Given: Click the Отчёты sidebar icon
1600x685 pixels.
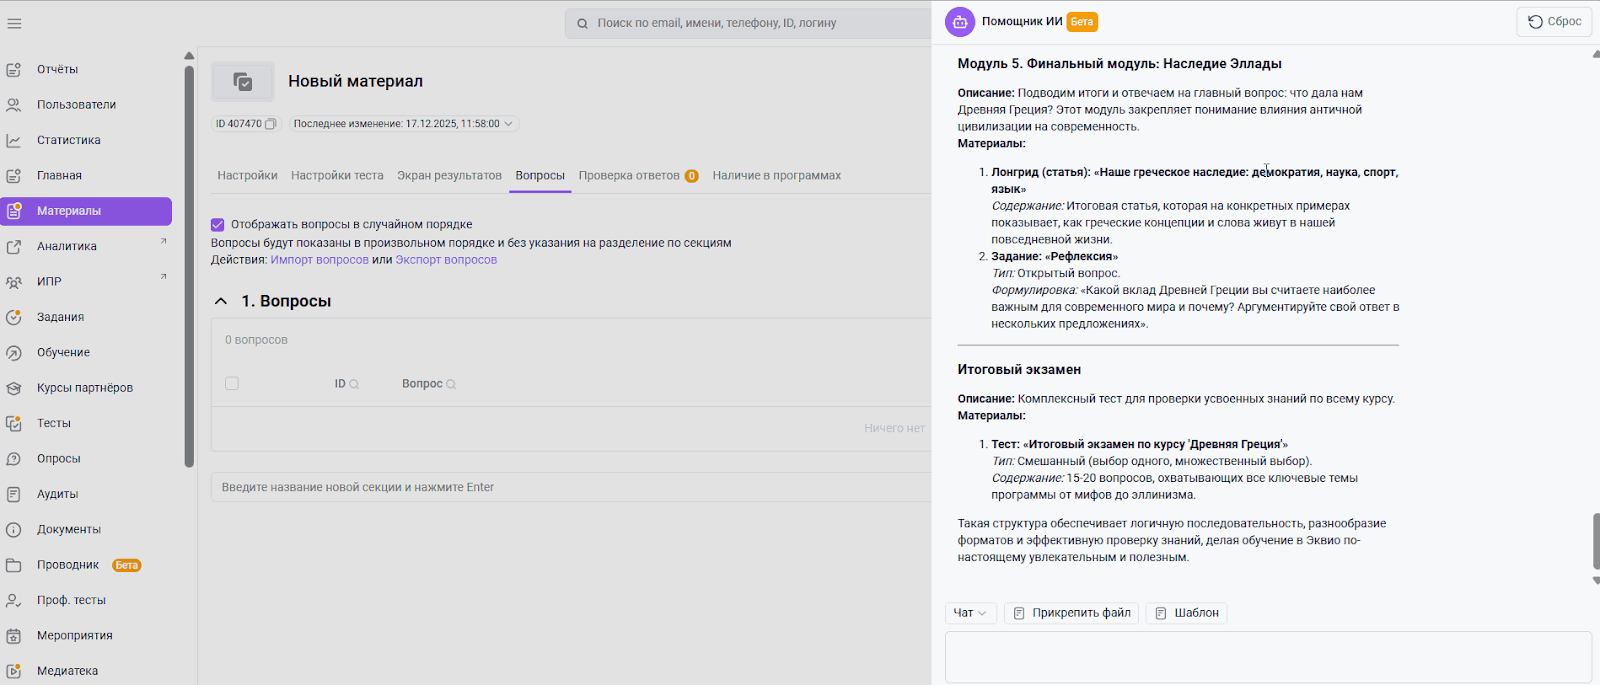Looking at the screenshot, I should pos(14,70).
